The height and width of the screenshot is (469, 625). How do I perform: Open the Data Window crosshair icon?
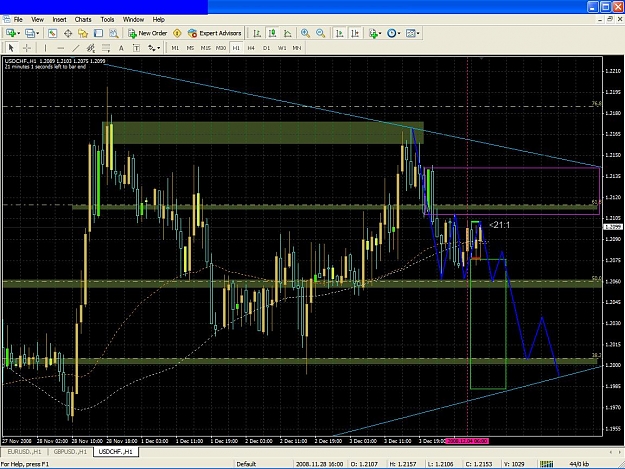point(68,33)
